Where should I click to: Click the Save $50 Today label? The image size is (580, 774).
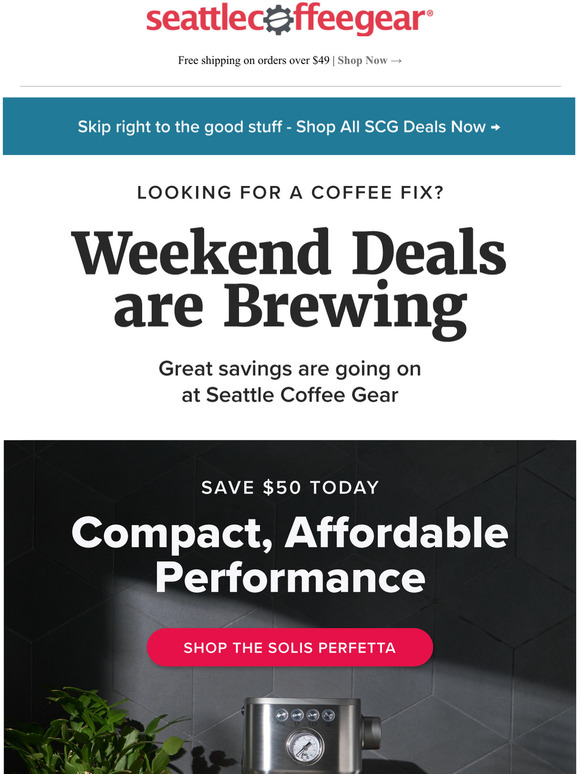click(290, 488)
